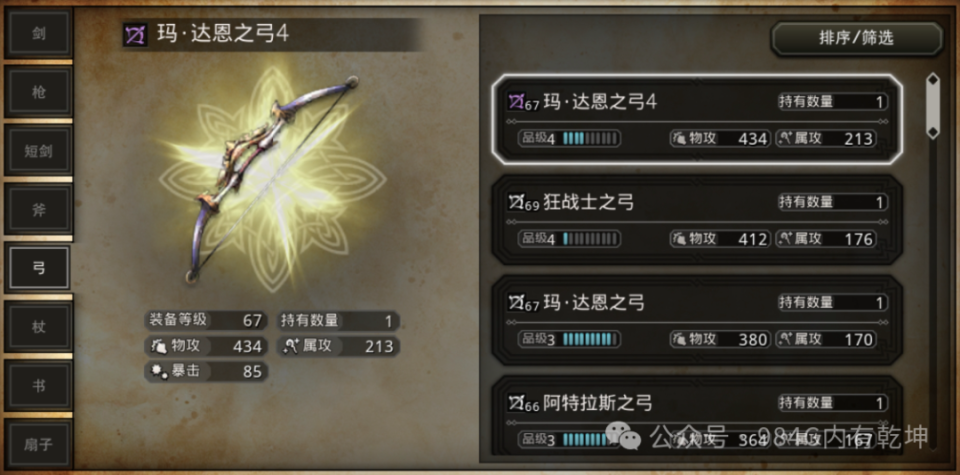The width and height of the screenshot is (960, 475).
Task: Click the 暴击 critical icon
Action: pyautogui.click(x=159, y=372)
